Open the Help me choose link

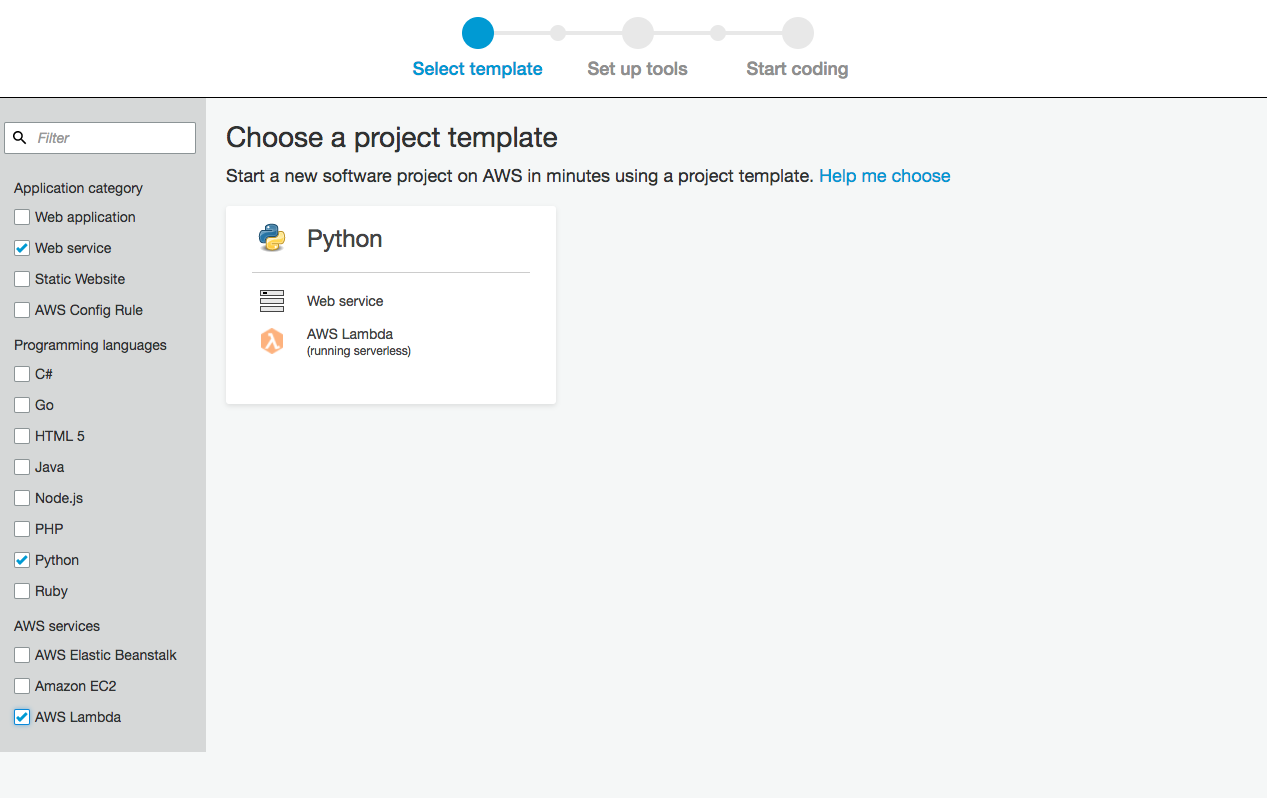pos(884,176)
